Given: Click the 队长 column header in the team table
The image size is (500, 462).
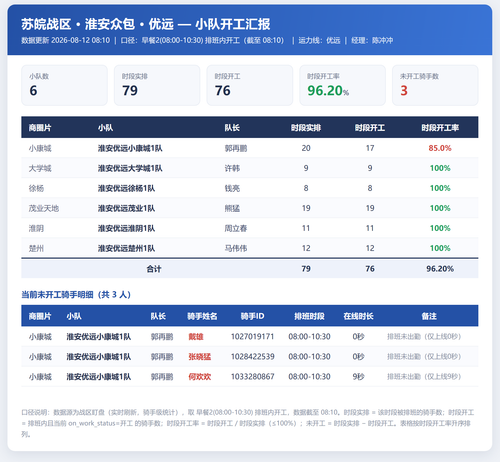Looking at the screenshot, I should coord(232,128).
